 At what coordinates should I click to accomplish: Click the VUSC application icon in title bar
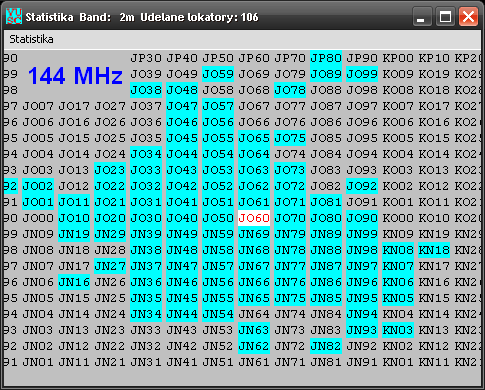tap(14, 17)
